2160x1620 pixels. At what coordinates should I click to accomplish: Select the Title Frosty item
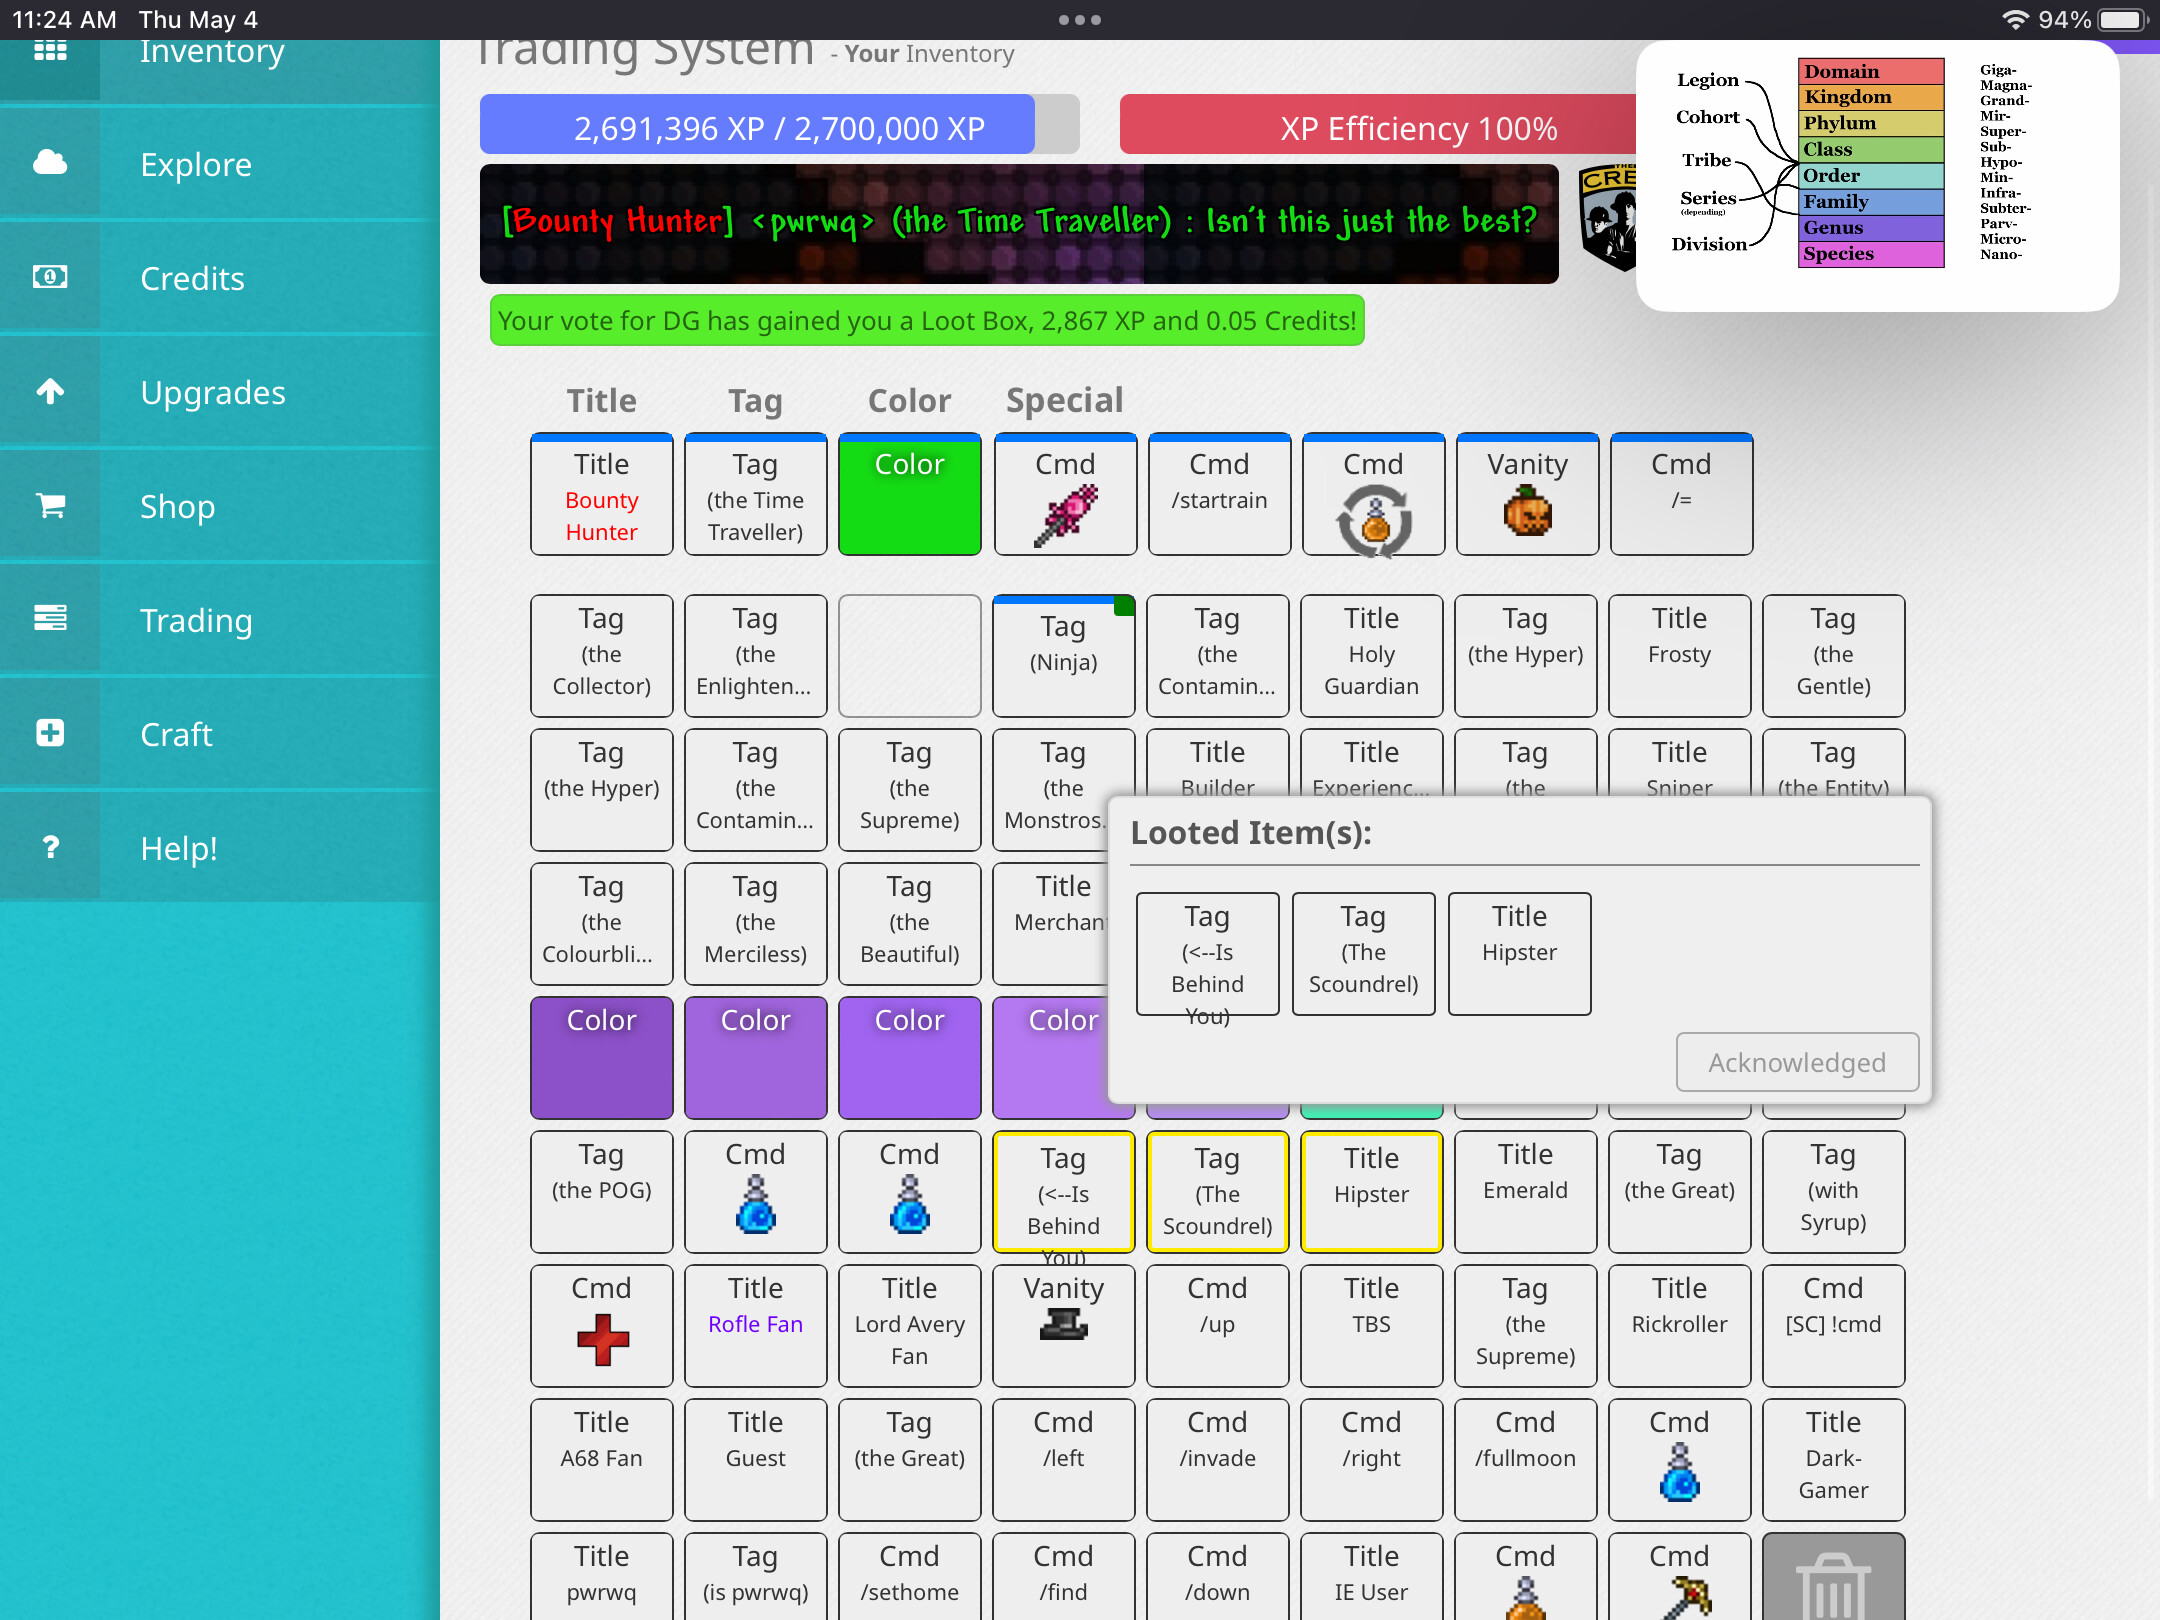click(x=1680, y=656)
